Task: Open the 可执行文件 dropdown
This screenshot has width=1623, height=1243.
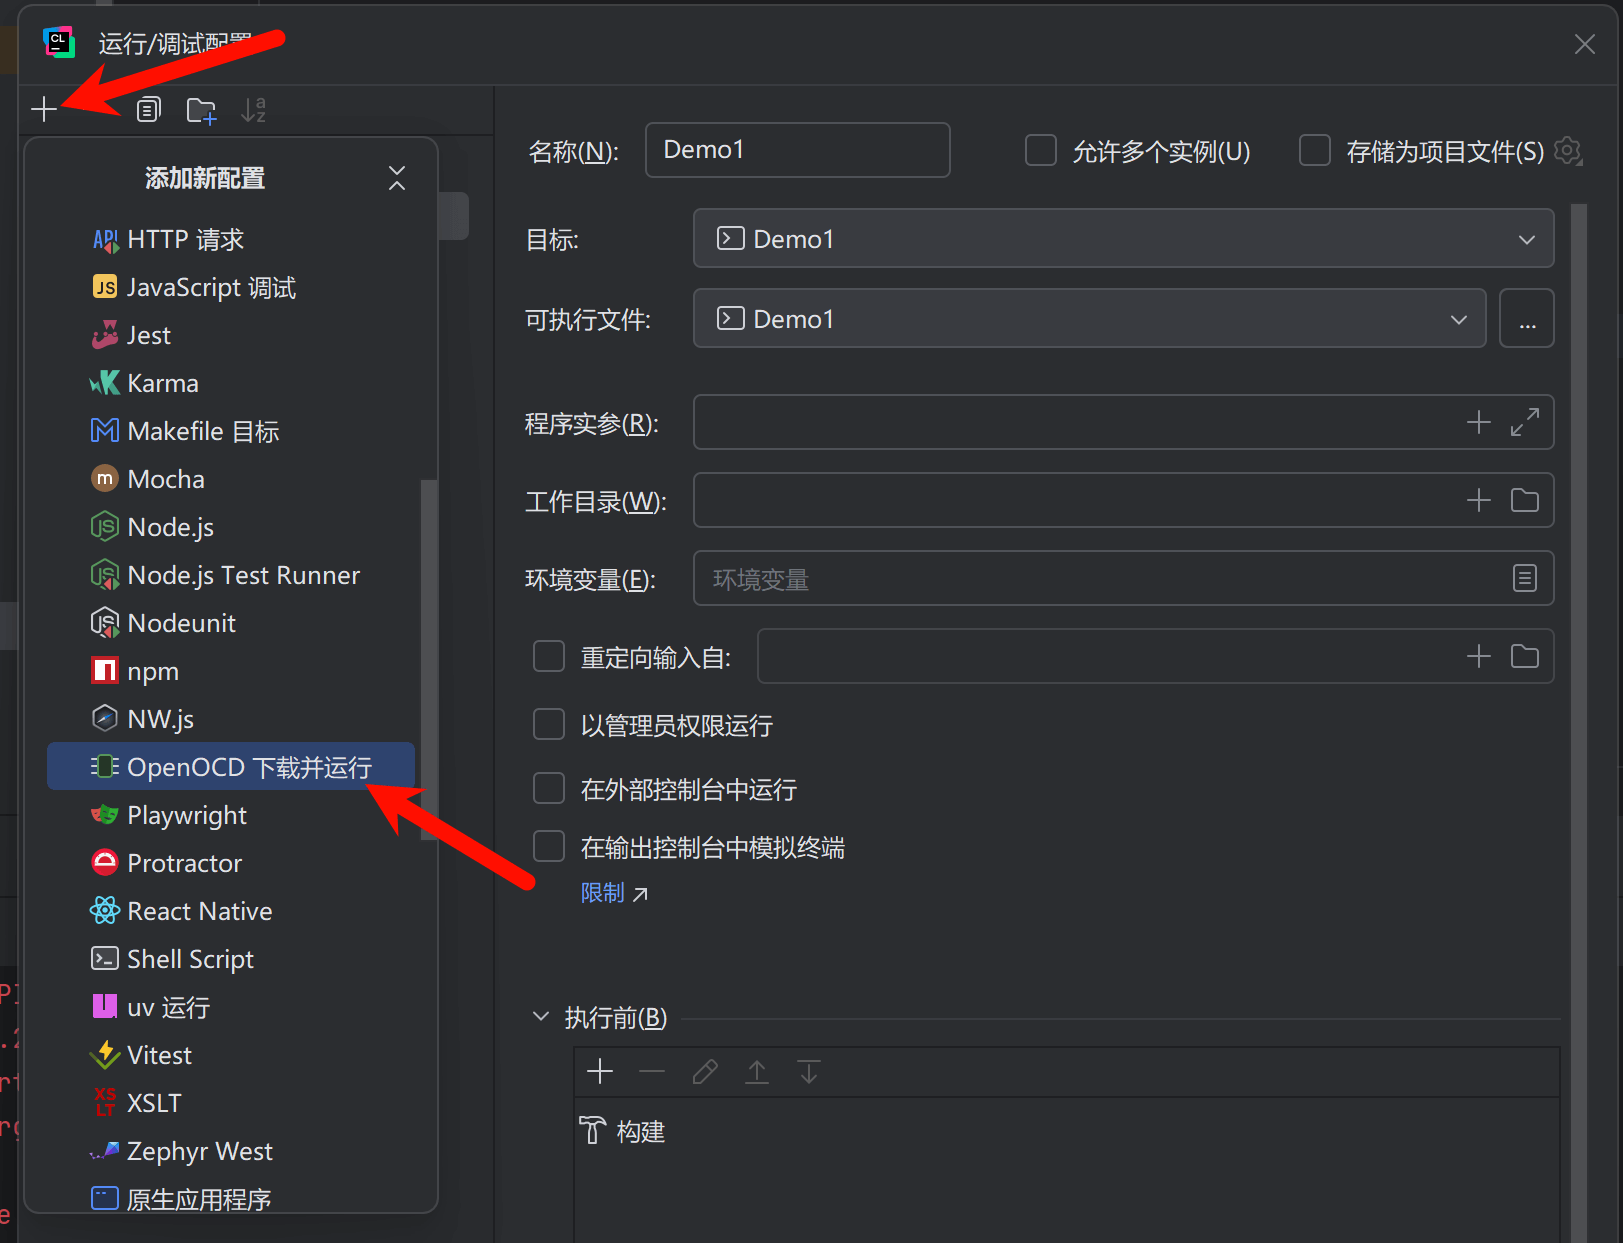Action: 1458,318
